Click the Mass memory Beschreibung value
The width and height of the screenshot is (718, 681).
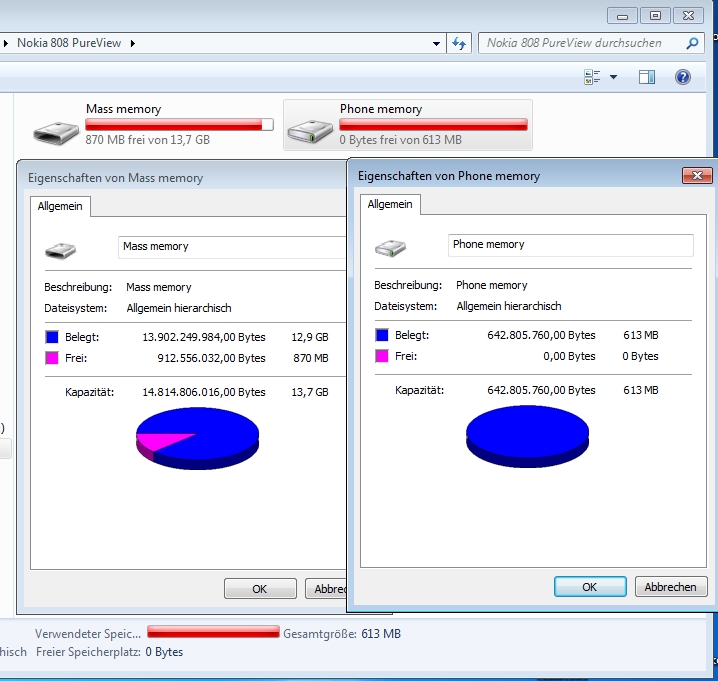point(159,287)
